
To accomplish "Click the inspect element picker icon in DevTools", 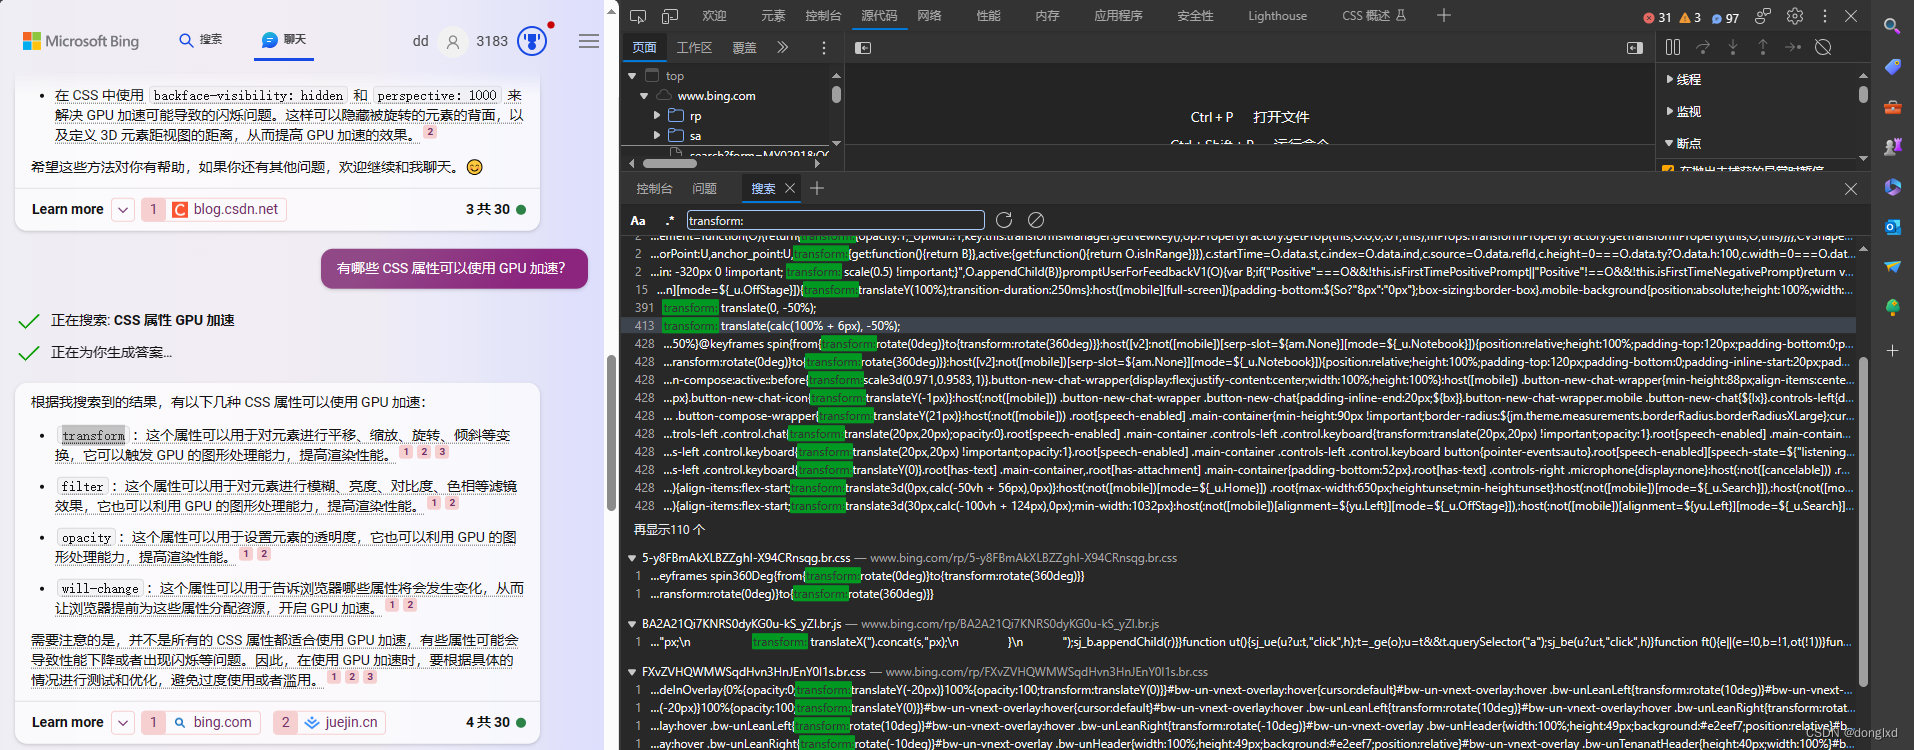I will pyautogui.click(x=638, y=16).
